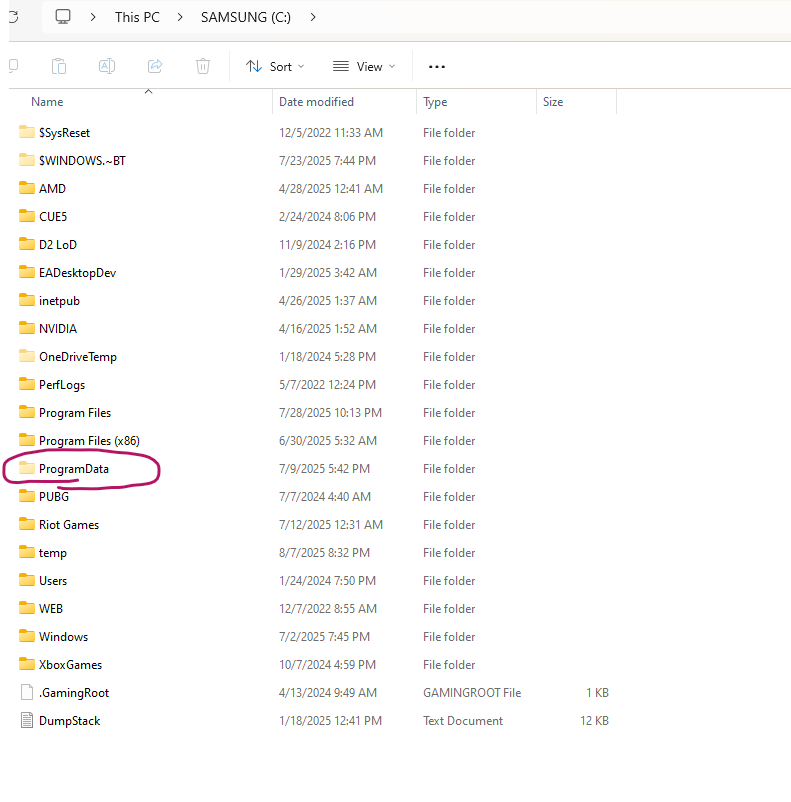Select the inetpub folder icon
Image resolution: width=791 pixels, height=802 pixels.
point(27,300)
